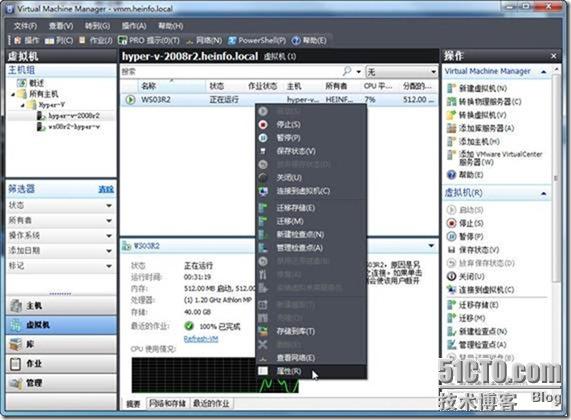The width and height of the screenshot is (571, 420).
Task: Open the 库 navigation view
Action: point(61,344)
